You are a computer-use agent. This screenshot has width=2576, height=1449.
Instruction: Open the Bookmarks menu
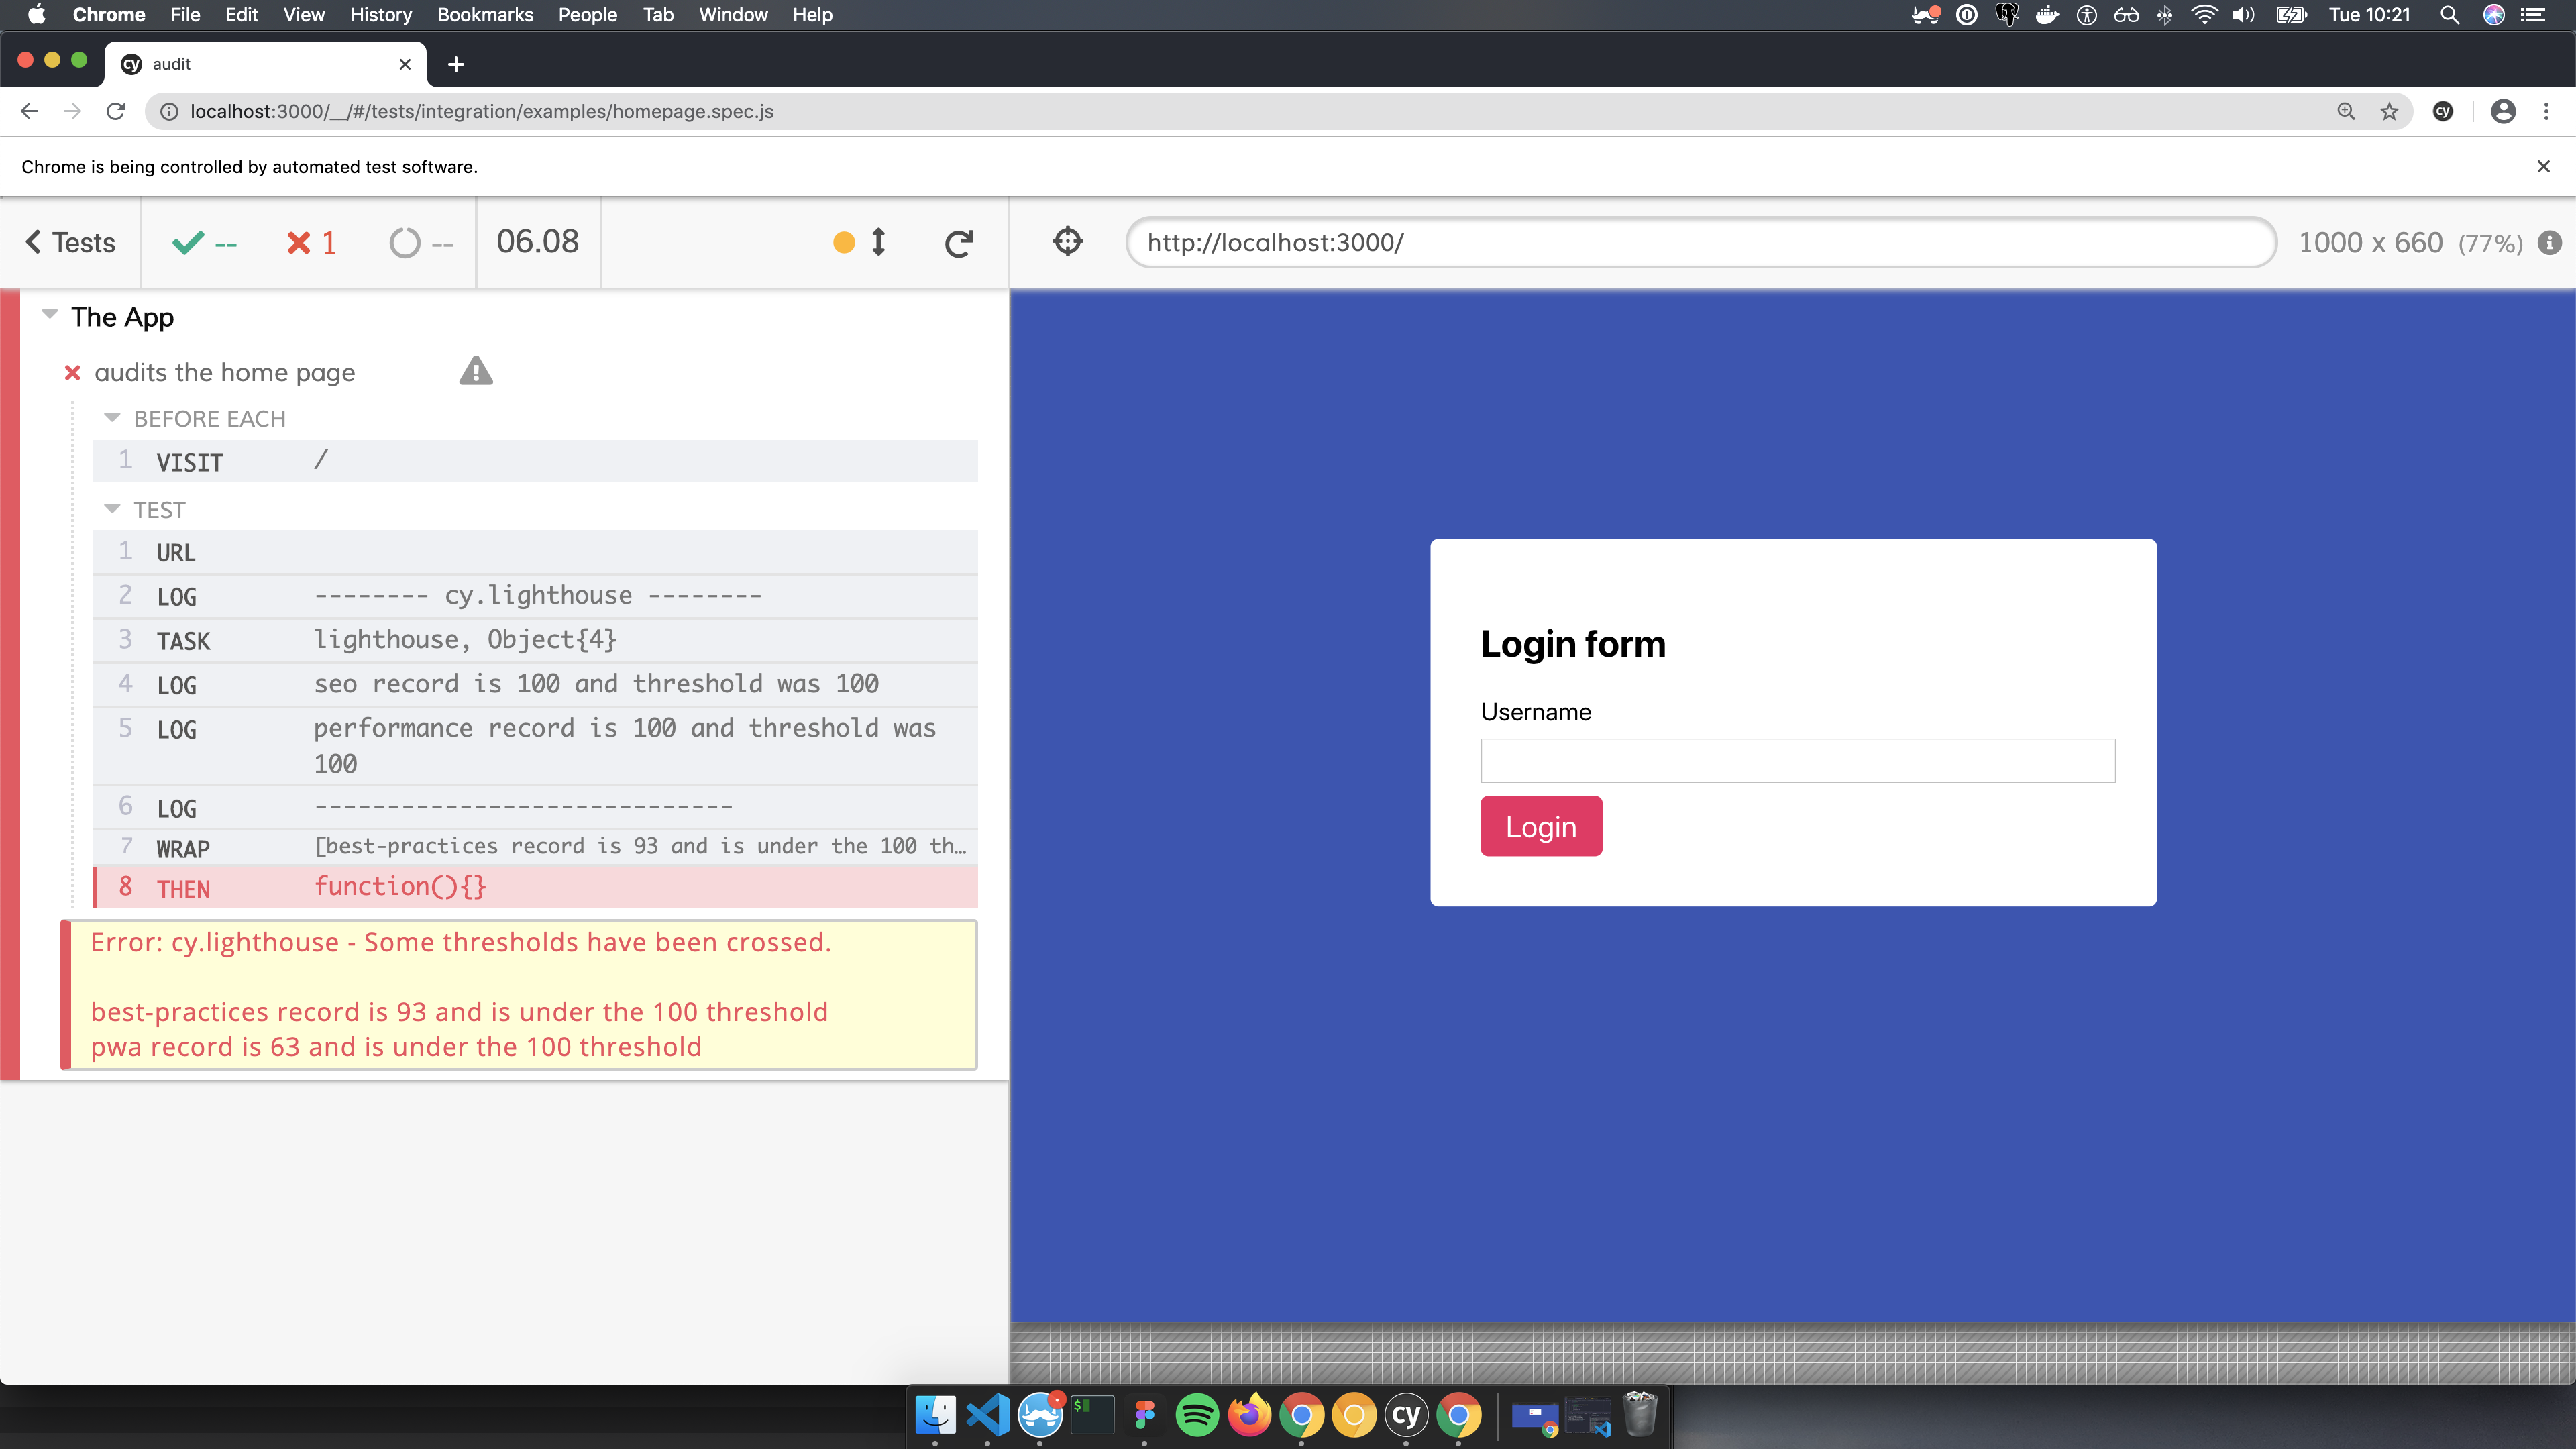[485, 15]
